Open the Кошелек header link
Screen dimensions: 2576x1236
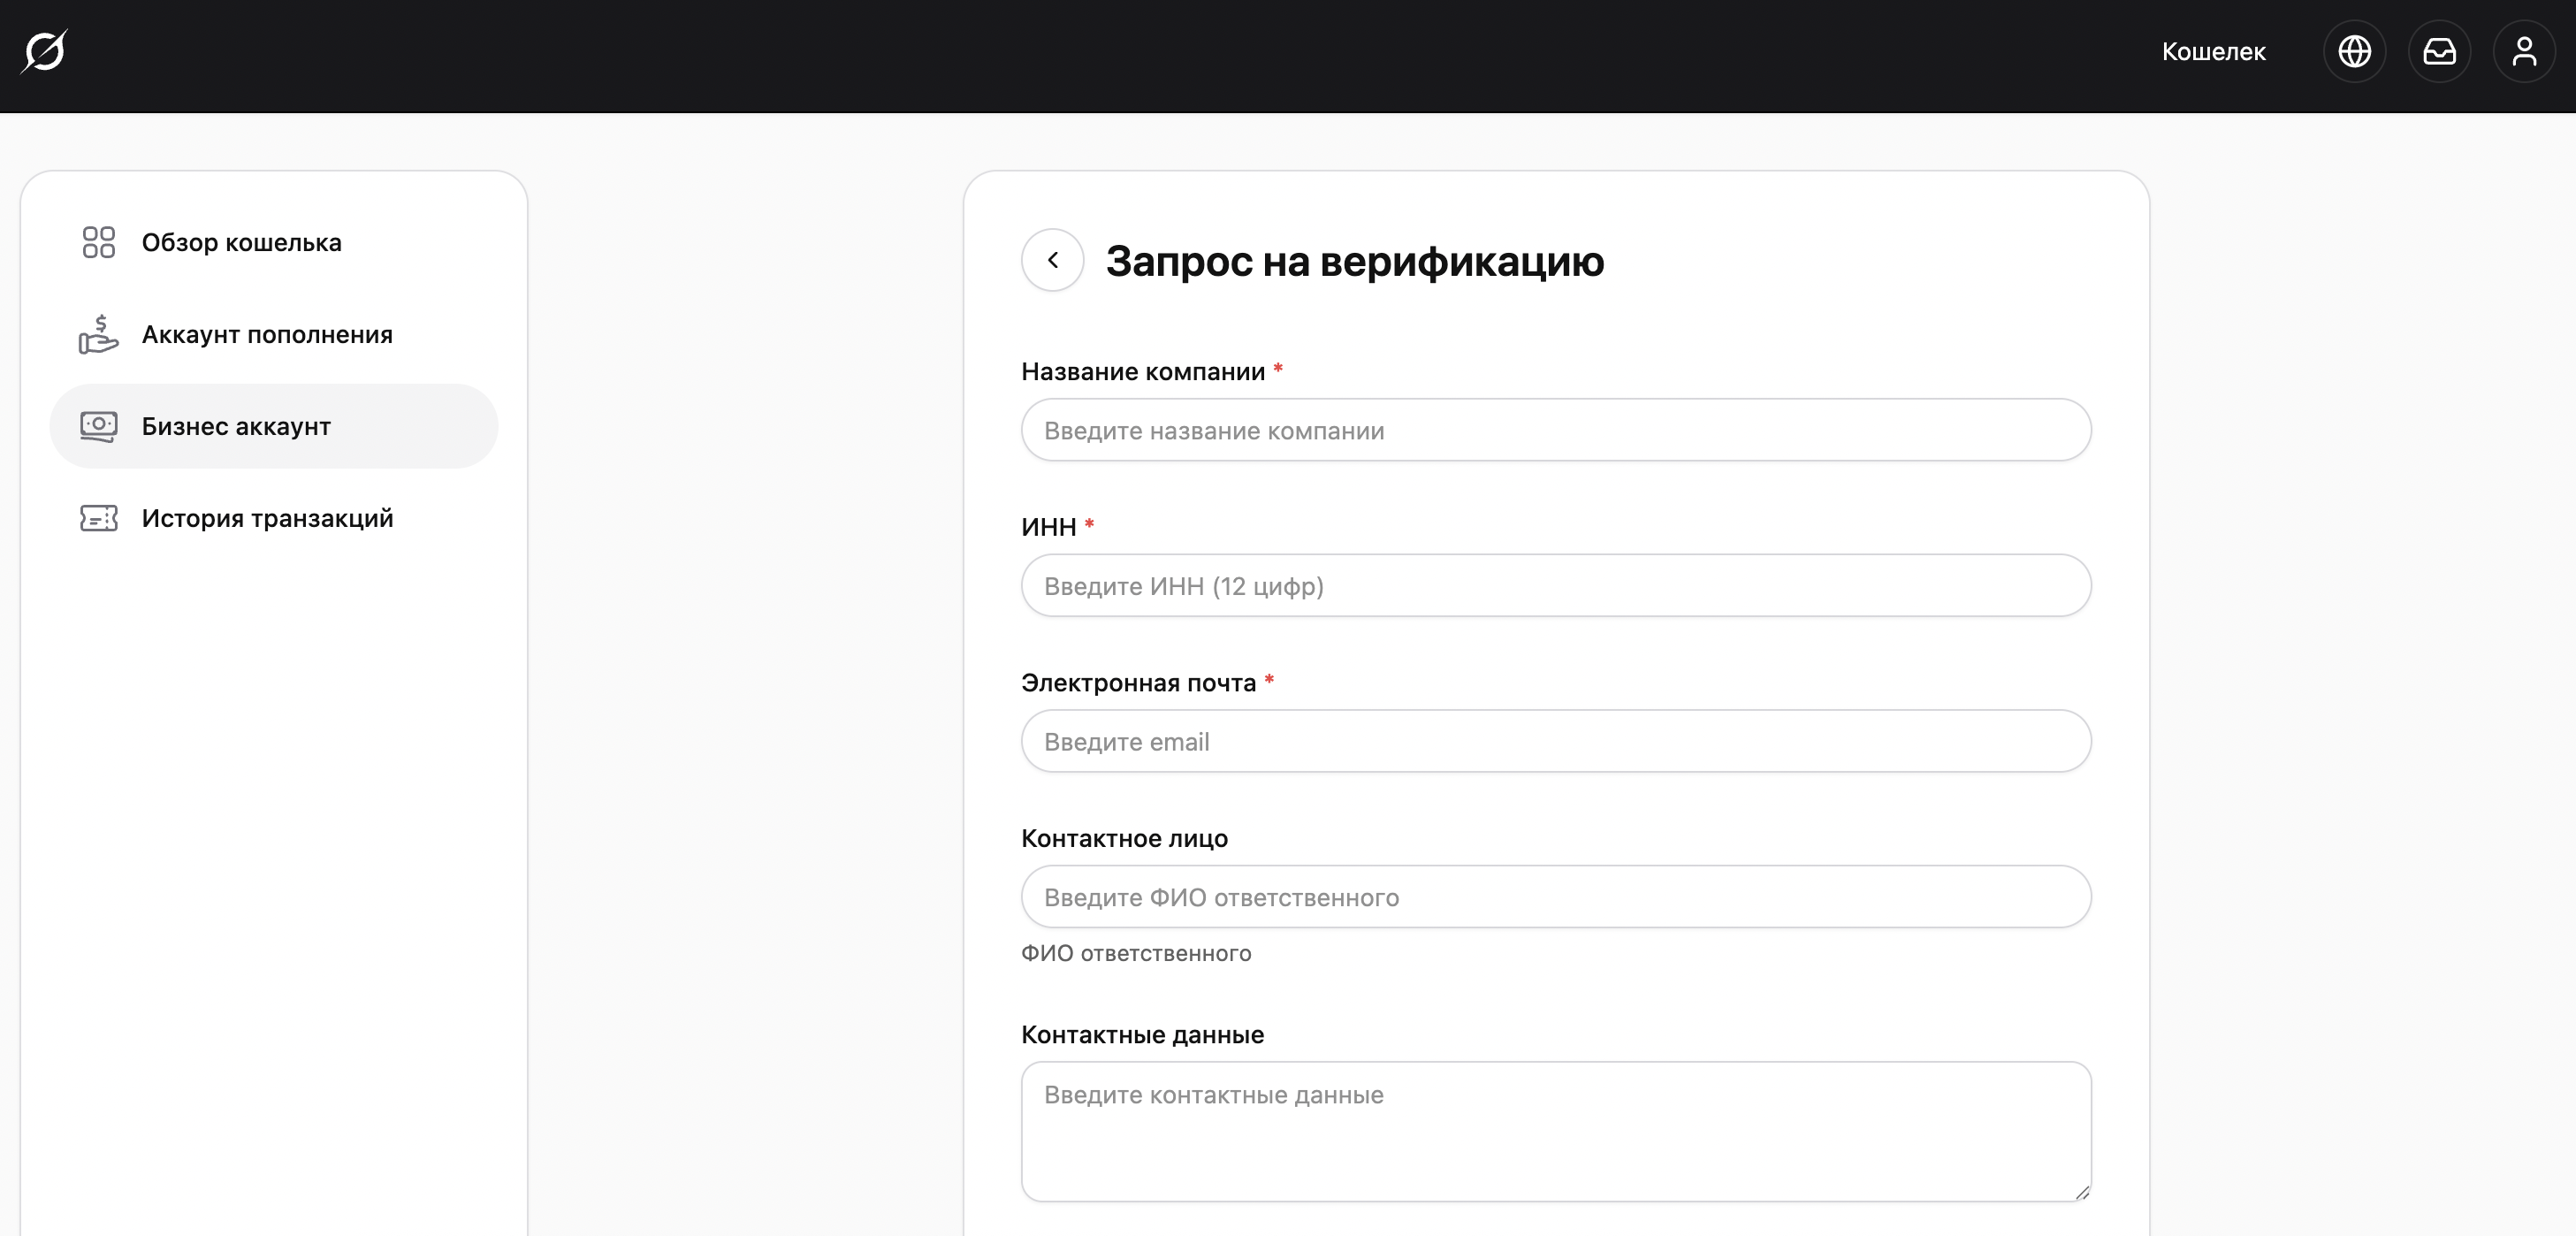(x=2213, y=51)
